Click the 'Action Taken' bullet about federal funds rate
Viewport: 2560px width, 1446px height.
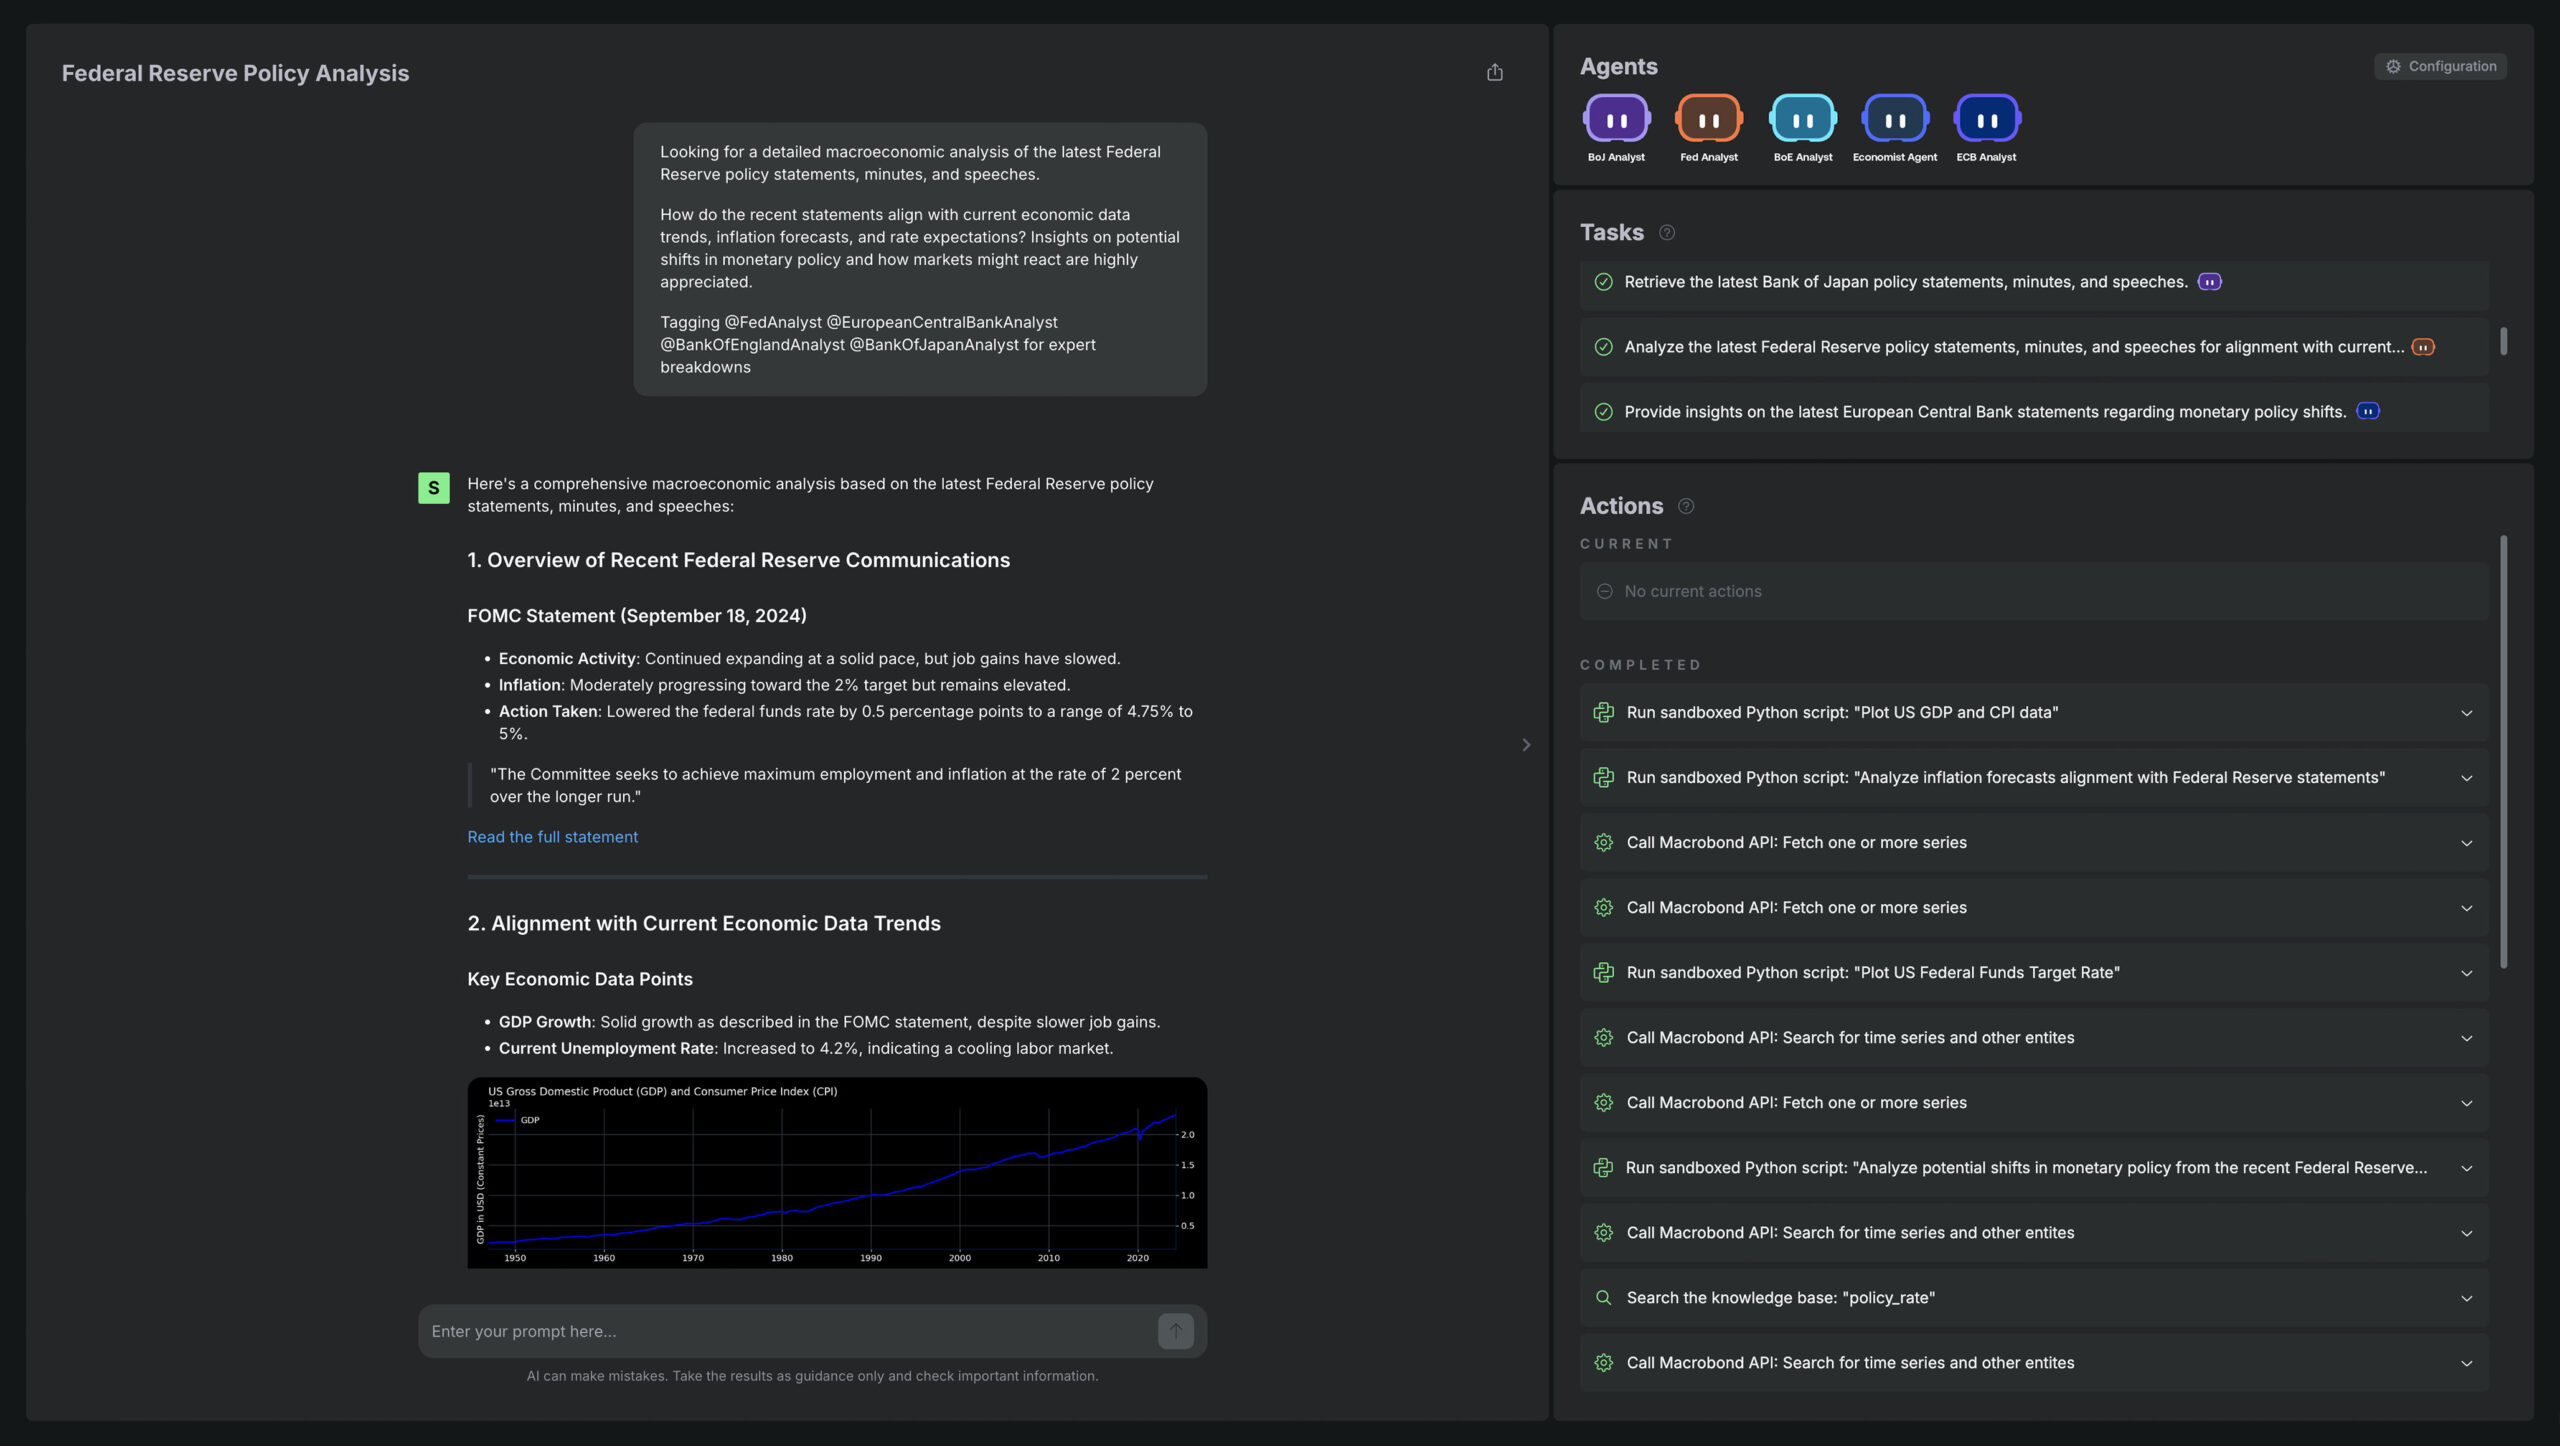tap(845, 722)
